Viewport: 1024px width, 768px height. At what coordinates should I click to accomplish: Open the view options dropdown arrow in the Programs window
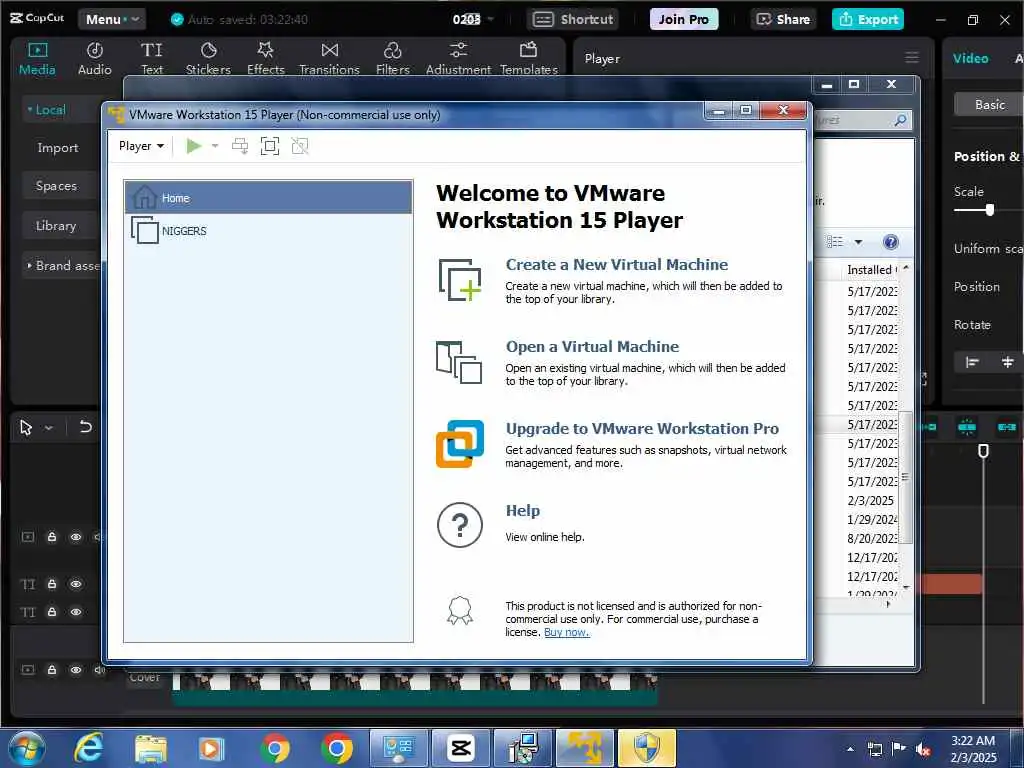pyautogui.click(x=858, y=242)
